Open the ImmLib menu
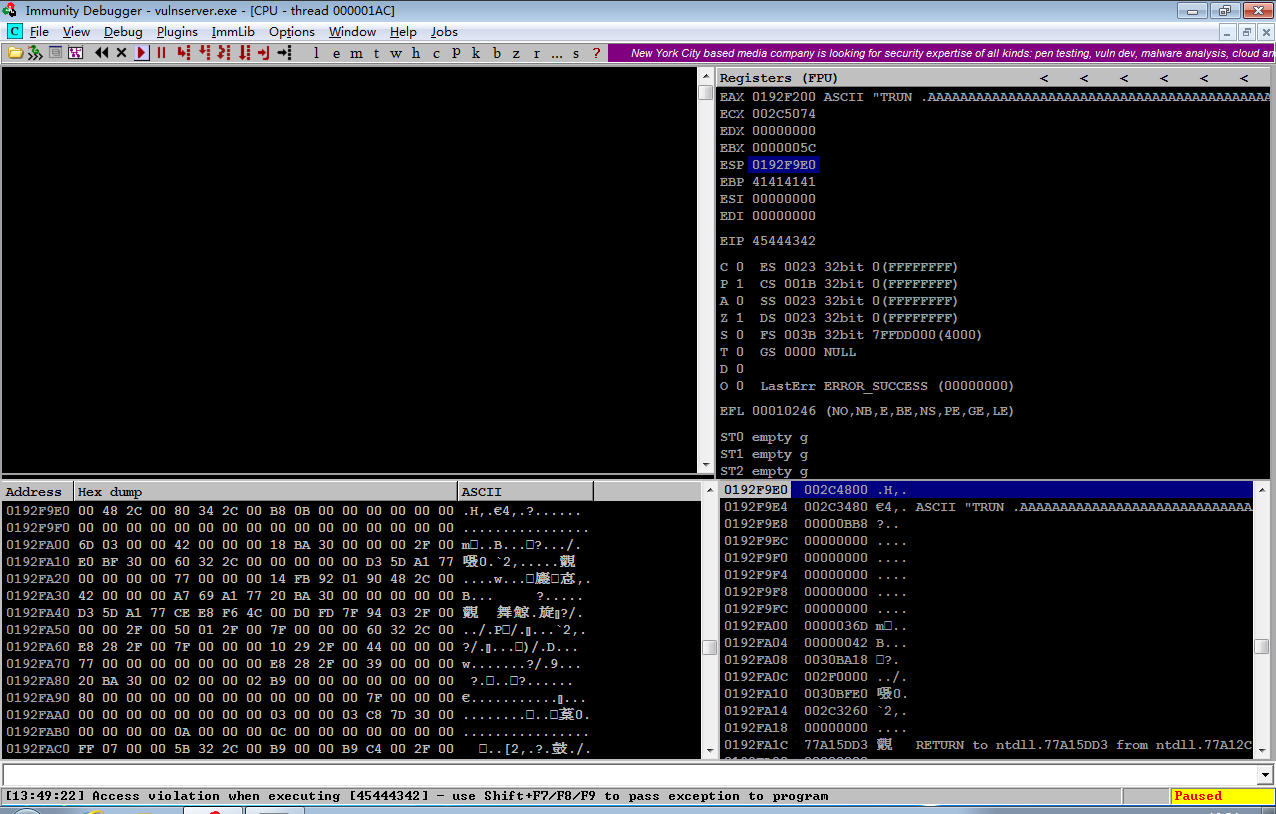1276x814 pixels. point(233,32)
